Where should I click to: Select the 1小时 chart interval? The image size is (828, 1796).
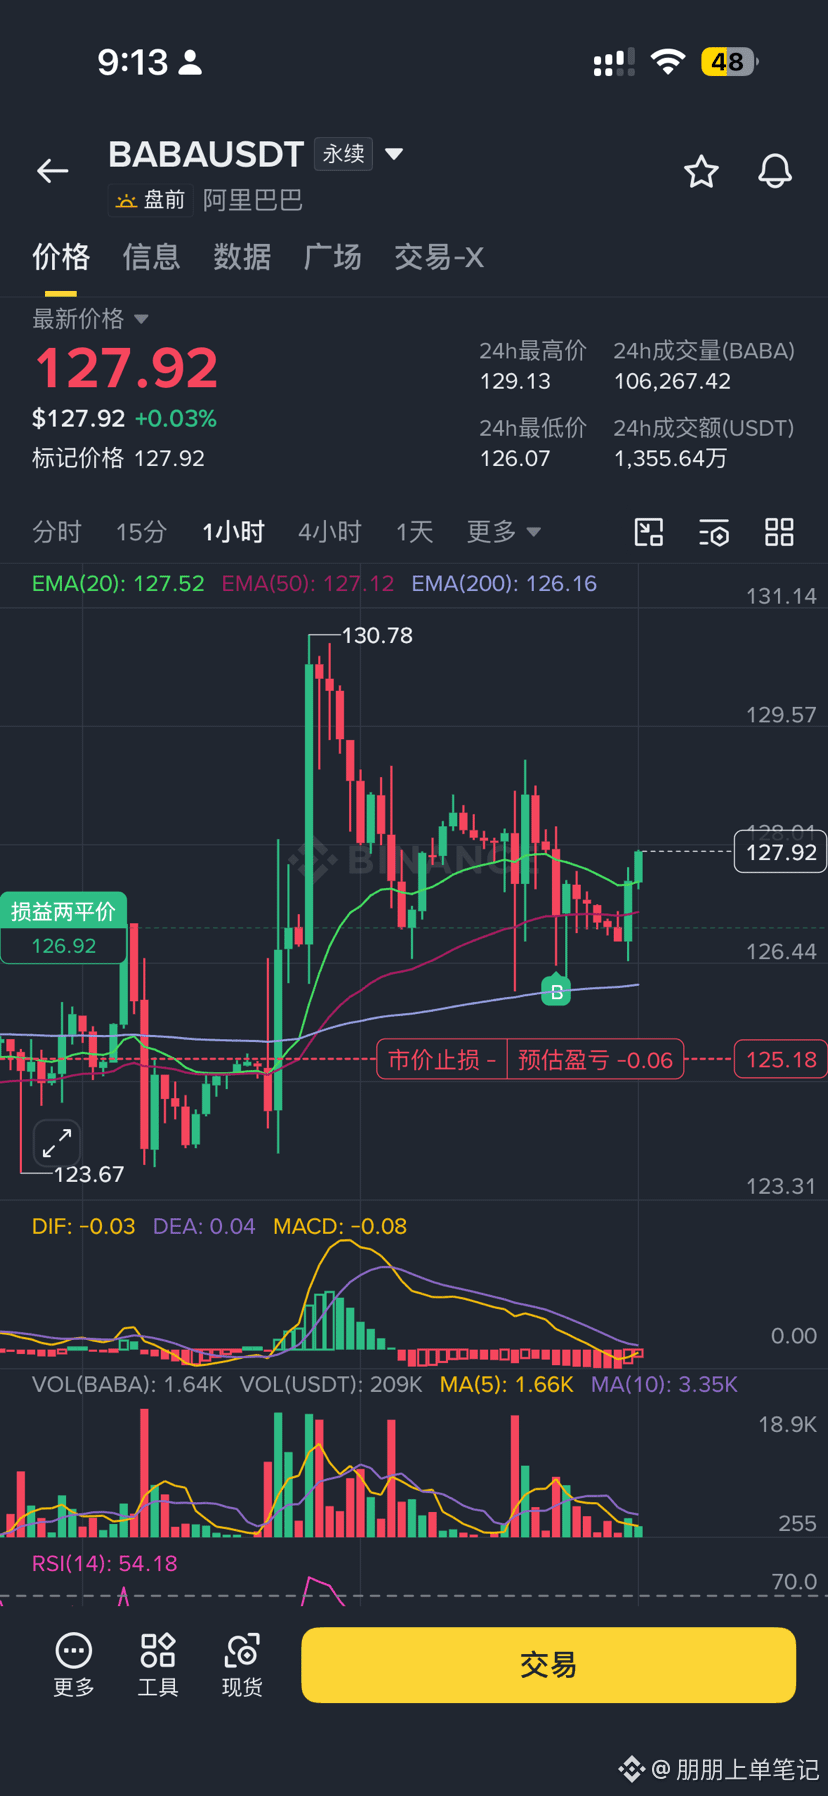click(x=233, y=531)
